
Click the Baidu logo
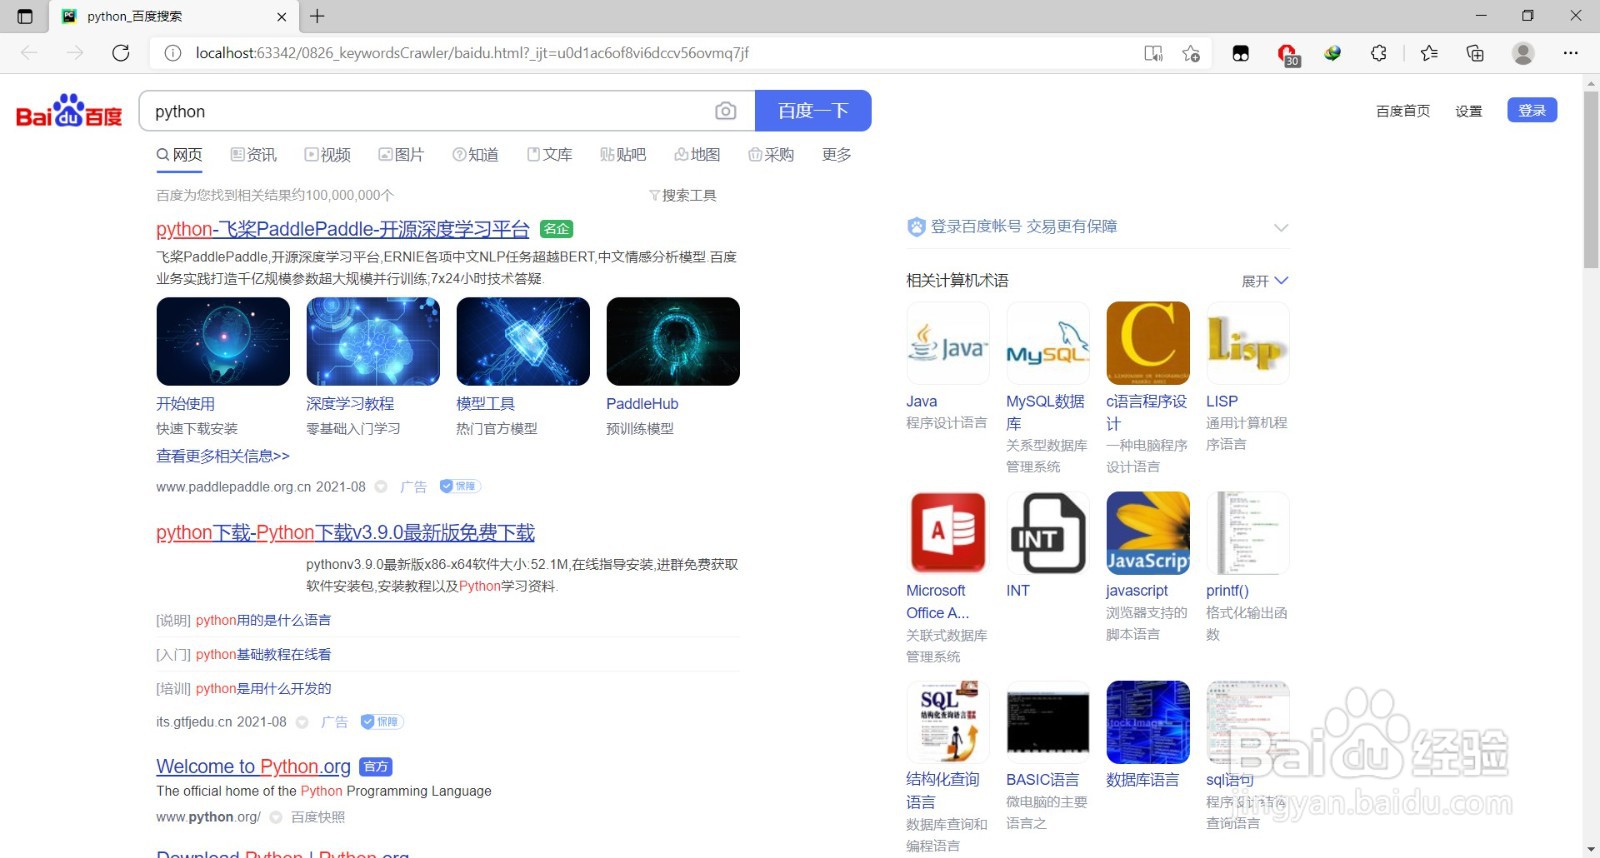click(69, 111)
